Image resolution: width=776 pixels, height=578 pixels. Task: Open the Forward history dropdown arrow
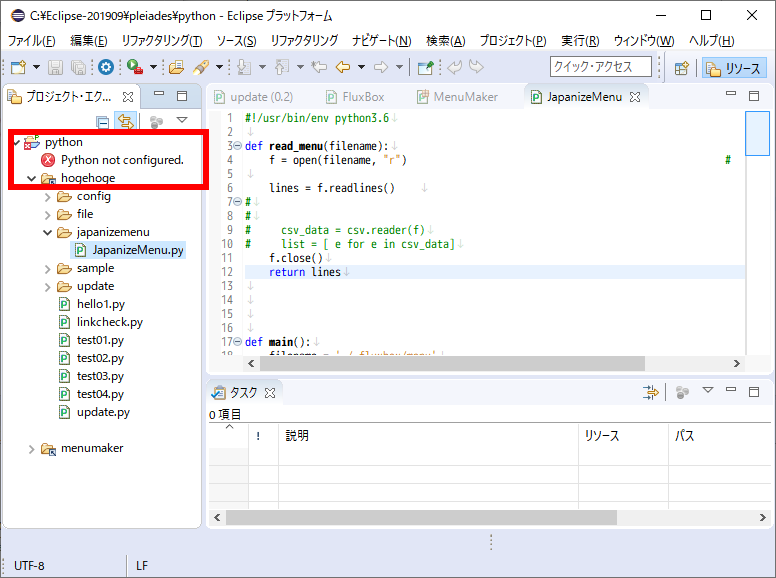tap(399, 67)
